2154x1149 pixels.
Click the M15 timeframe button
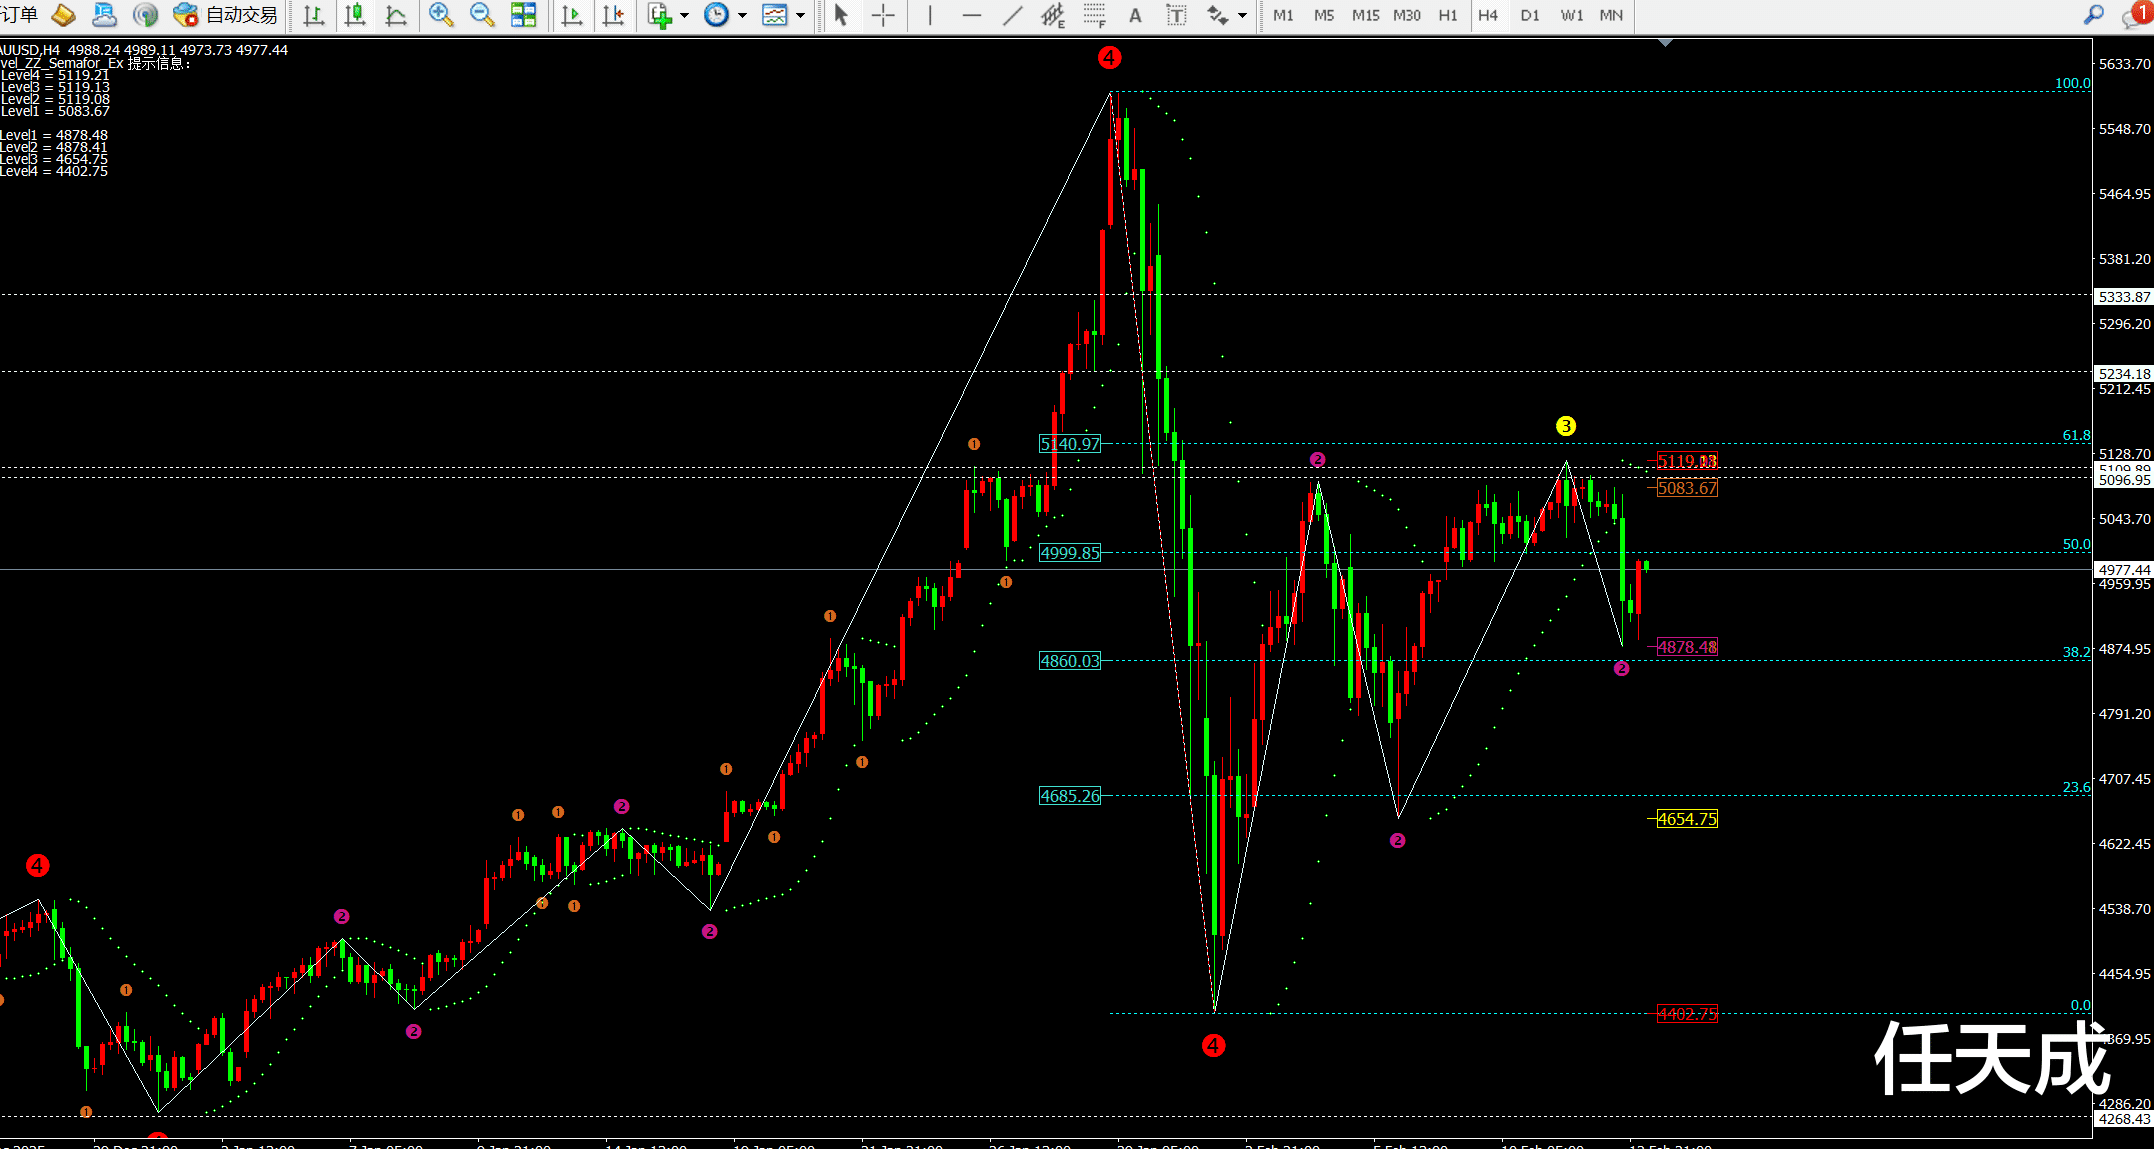(1365, 15)
